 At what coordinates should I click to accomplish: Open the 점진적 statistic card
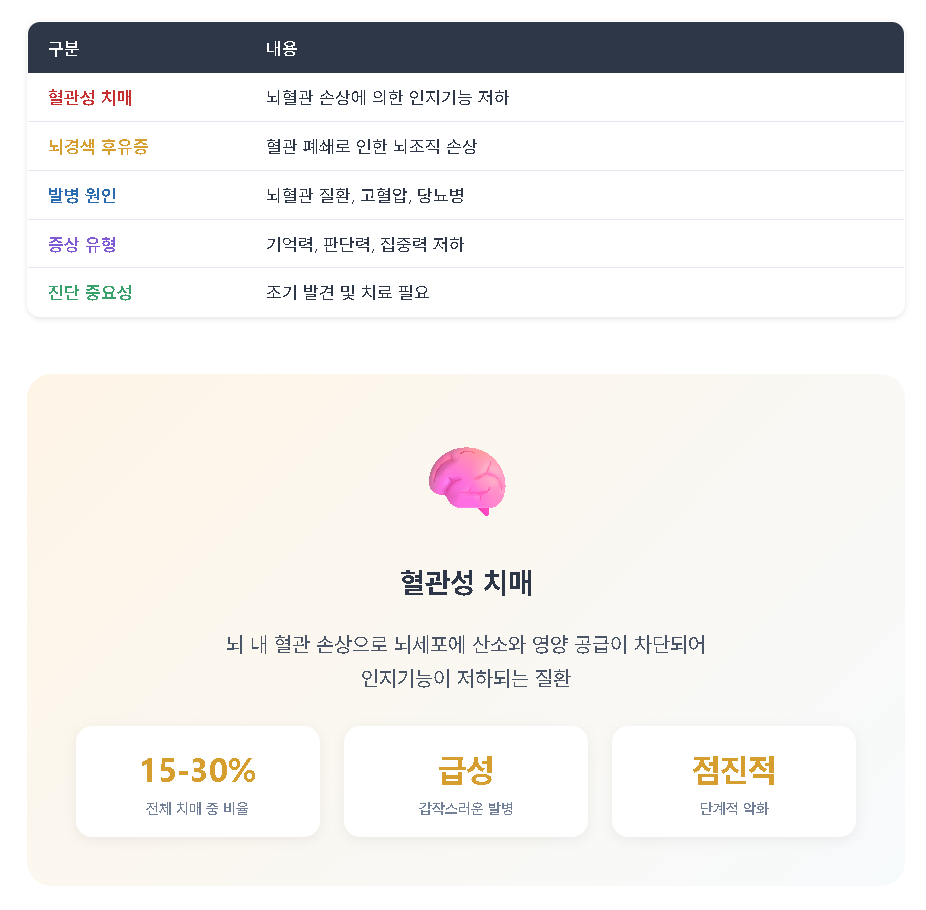pyautogui.click(x=734, y=781)
